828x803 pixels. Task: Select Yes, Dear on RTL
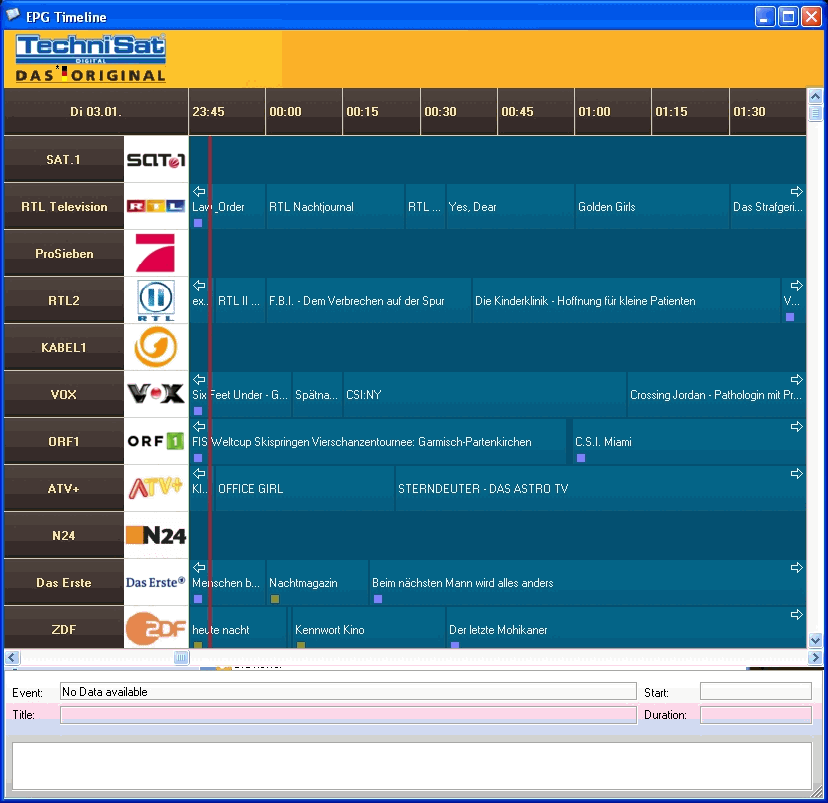[x=510, y=206]
